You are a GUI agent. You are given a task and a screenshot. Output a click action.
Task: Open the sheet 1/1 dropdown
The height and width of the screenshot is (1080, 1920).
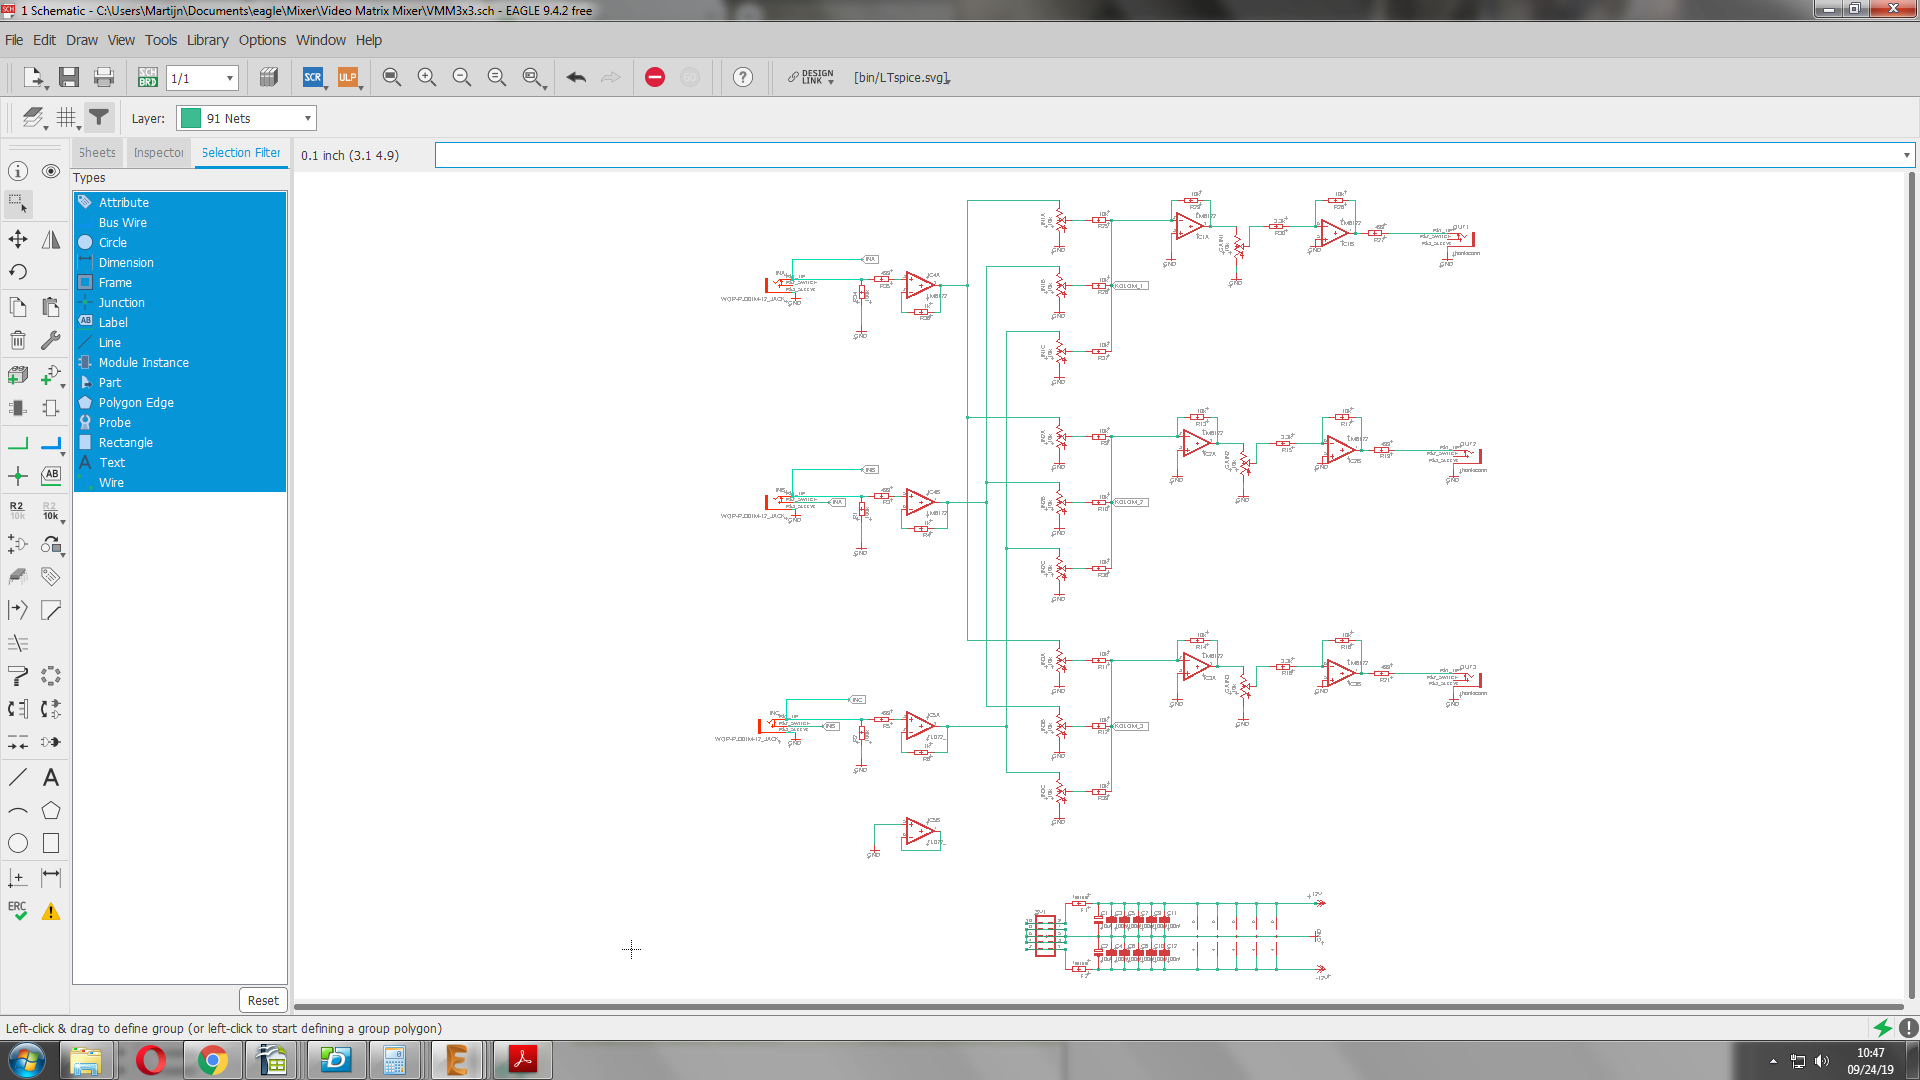(x=202, y=78)
